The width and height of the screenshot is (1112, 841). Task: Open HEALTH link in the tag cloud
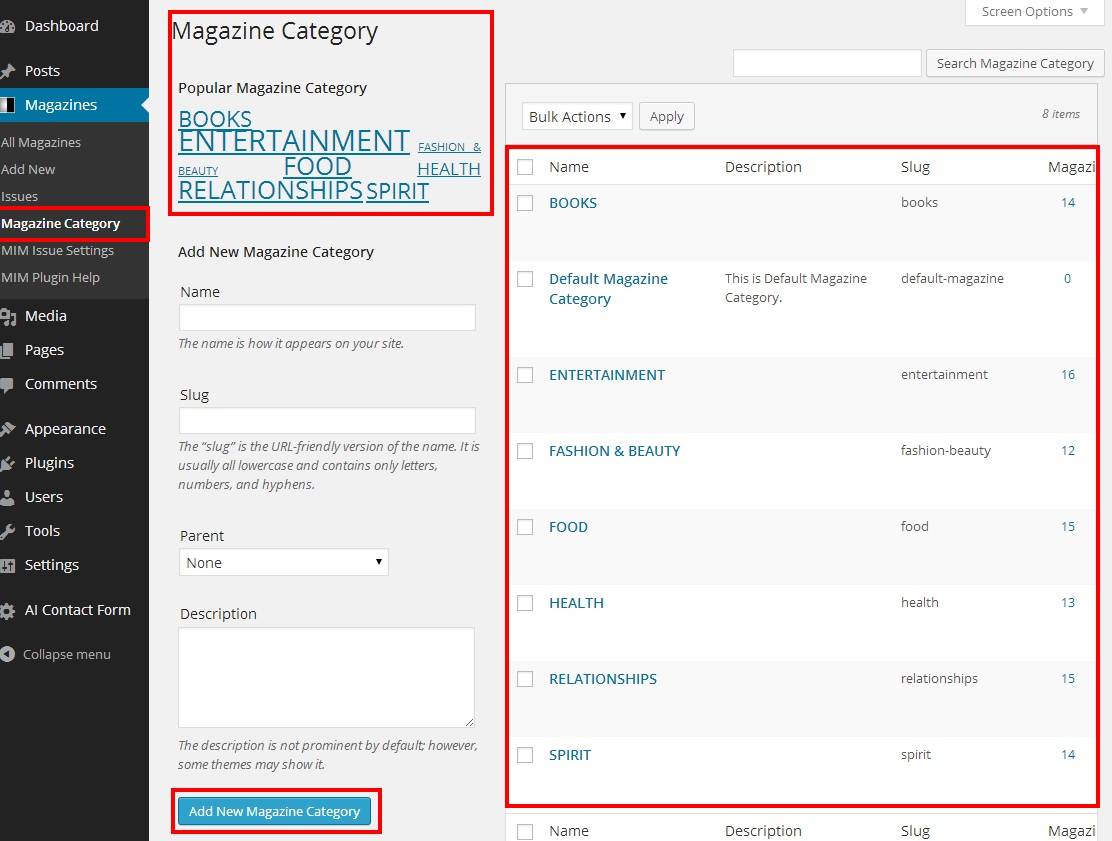pyautogui.click(x=449, y=169)
